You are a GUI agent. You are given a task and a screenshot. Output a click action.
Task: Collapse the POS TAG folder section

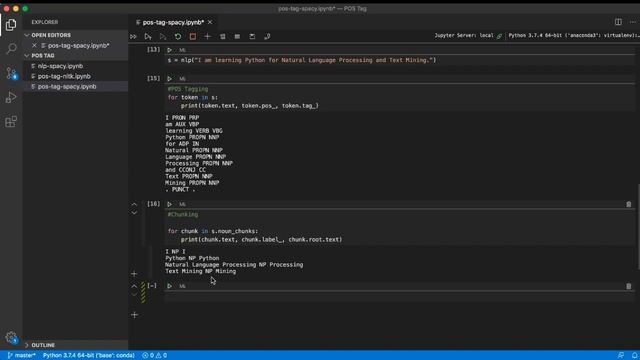43,56
